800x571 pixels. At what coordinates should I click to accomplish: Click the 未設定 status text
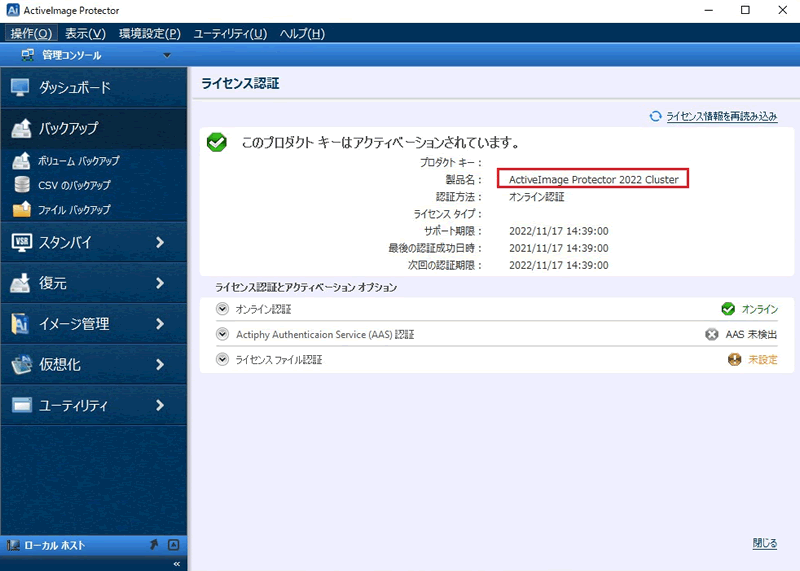pyautogui.click(x=763, y=360)
